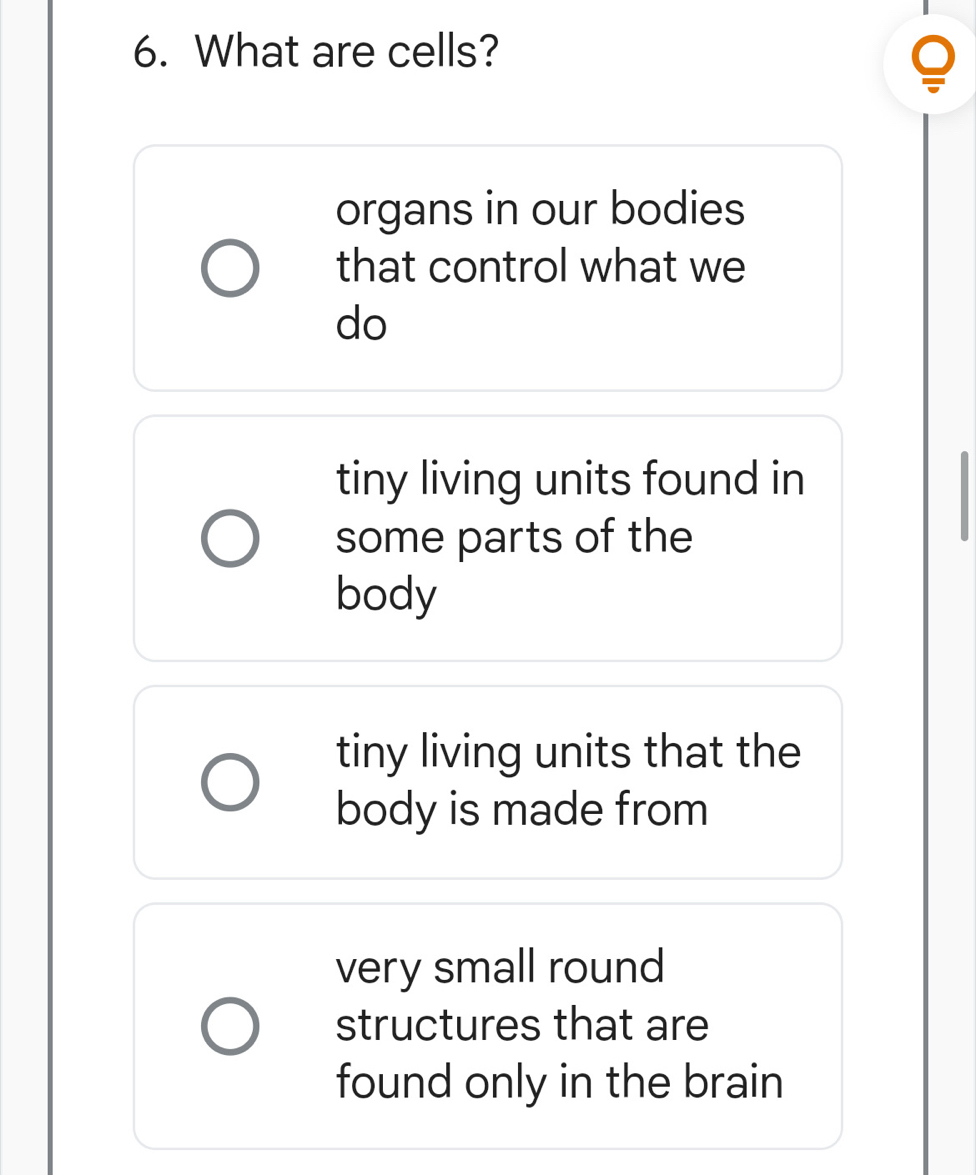Click the radio circle of the fourth answer
Viewport: 976px width, 1175px height.
click(x=230, y=1025)
